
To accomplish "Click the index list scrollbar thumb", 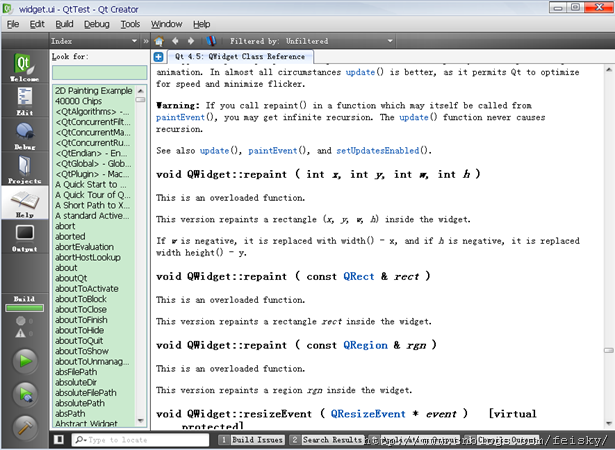I will click(x=140, y=100).
